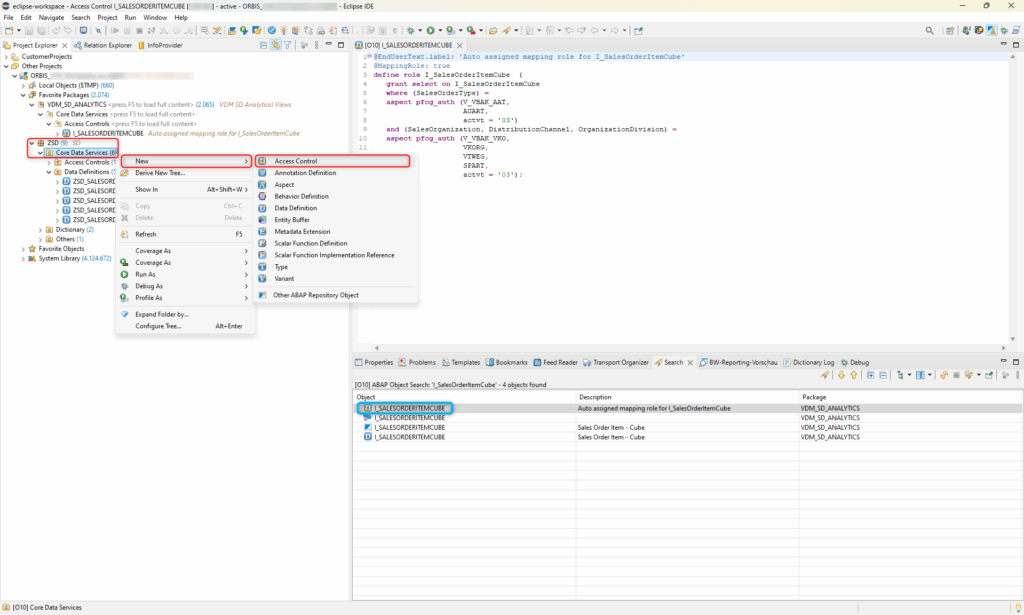Click the Run dropdown arrow in toolbar

click(x=441, y=31)
